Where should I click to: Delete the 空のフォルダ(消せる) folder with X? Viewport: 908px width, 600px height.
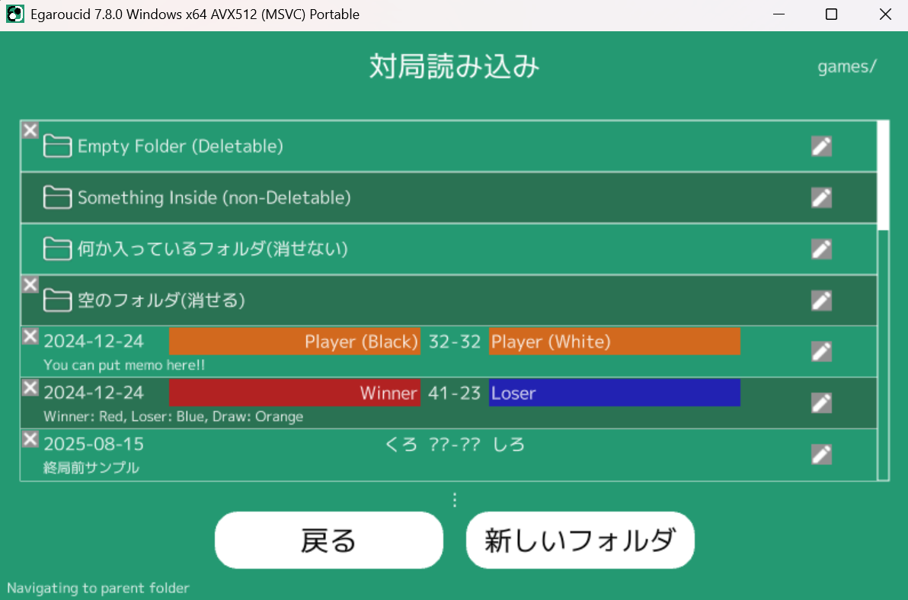(x=30, y=285)
